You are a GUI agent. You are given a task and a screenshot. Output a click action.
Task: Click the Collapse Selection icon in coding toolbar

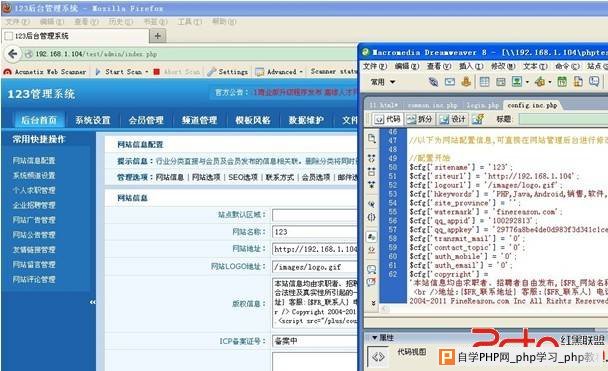(371, 171)
